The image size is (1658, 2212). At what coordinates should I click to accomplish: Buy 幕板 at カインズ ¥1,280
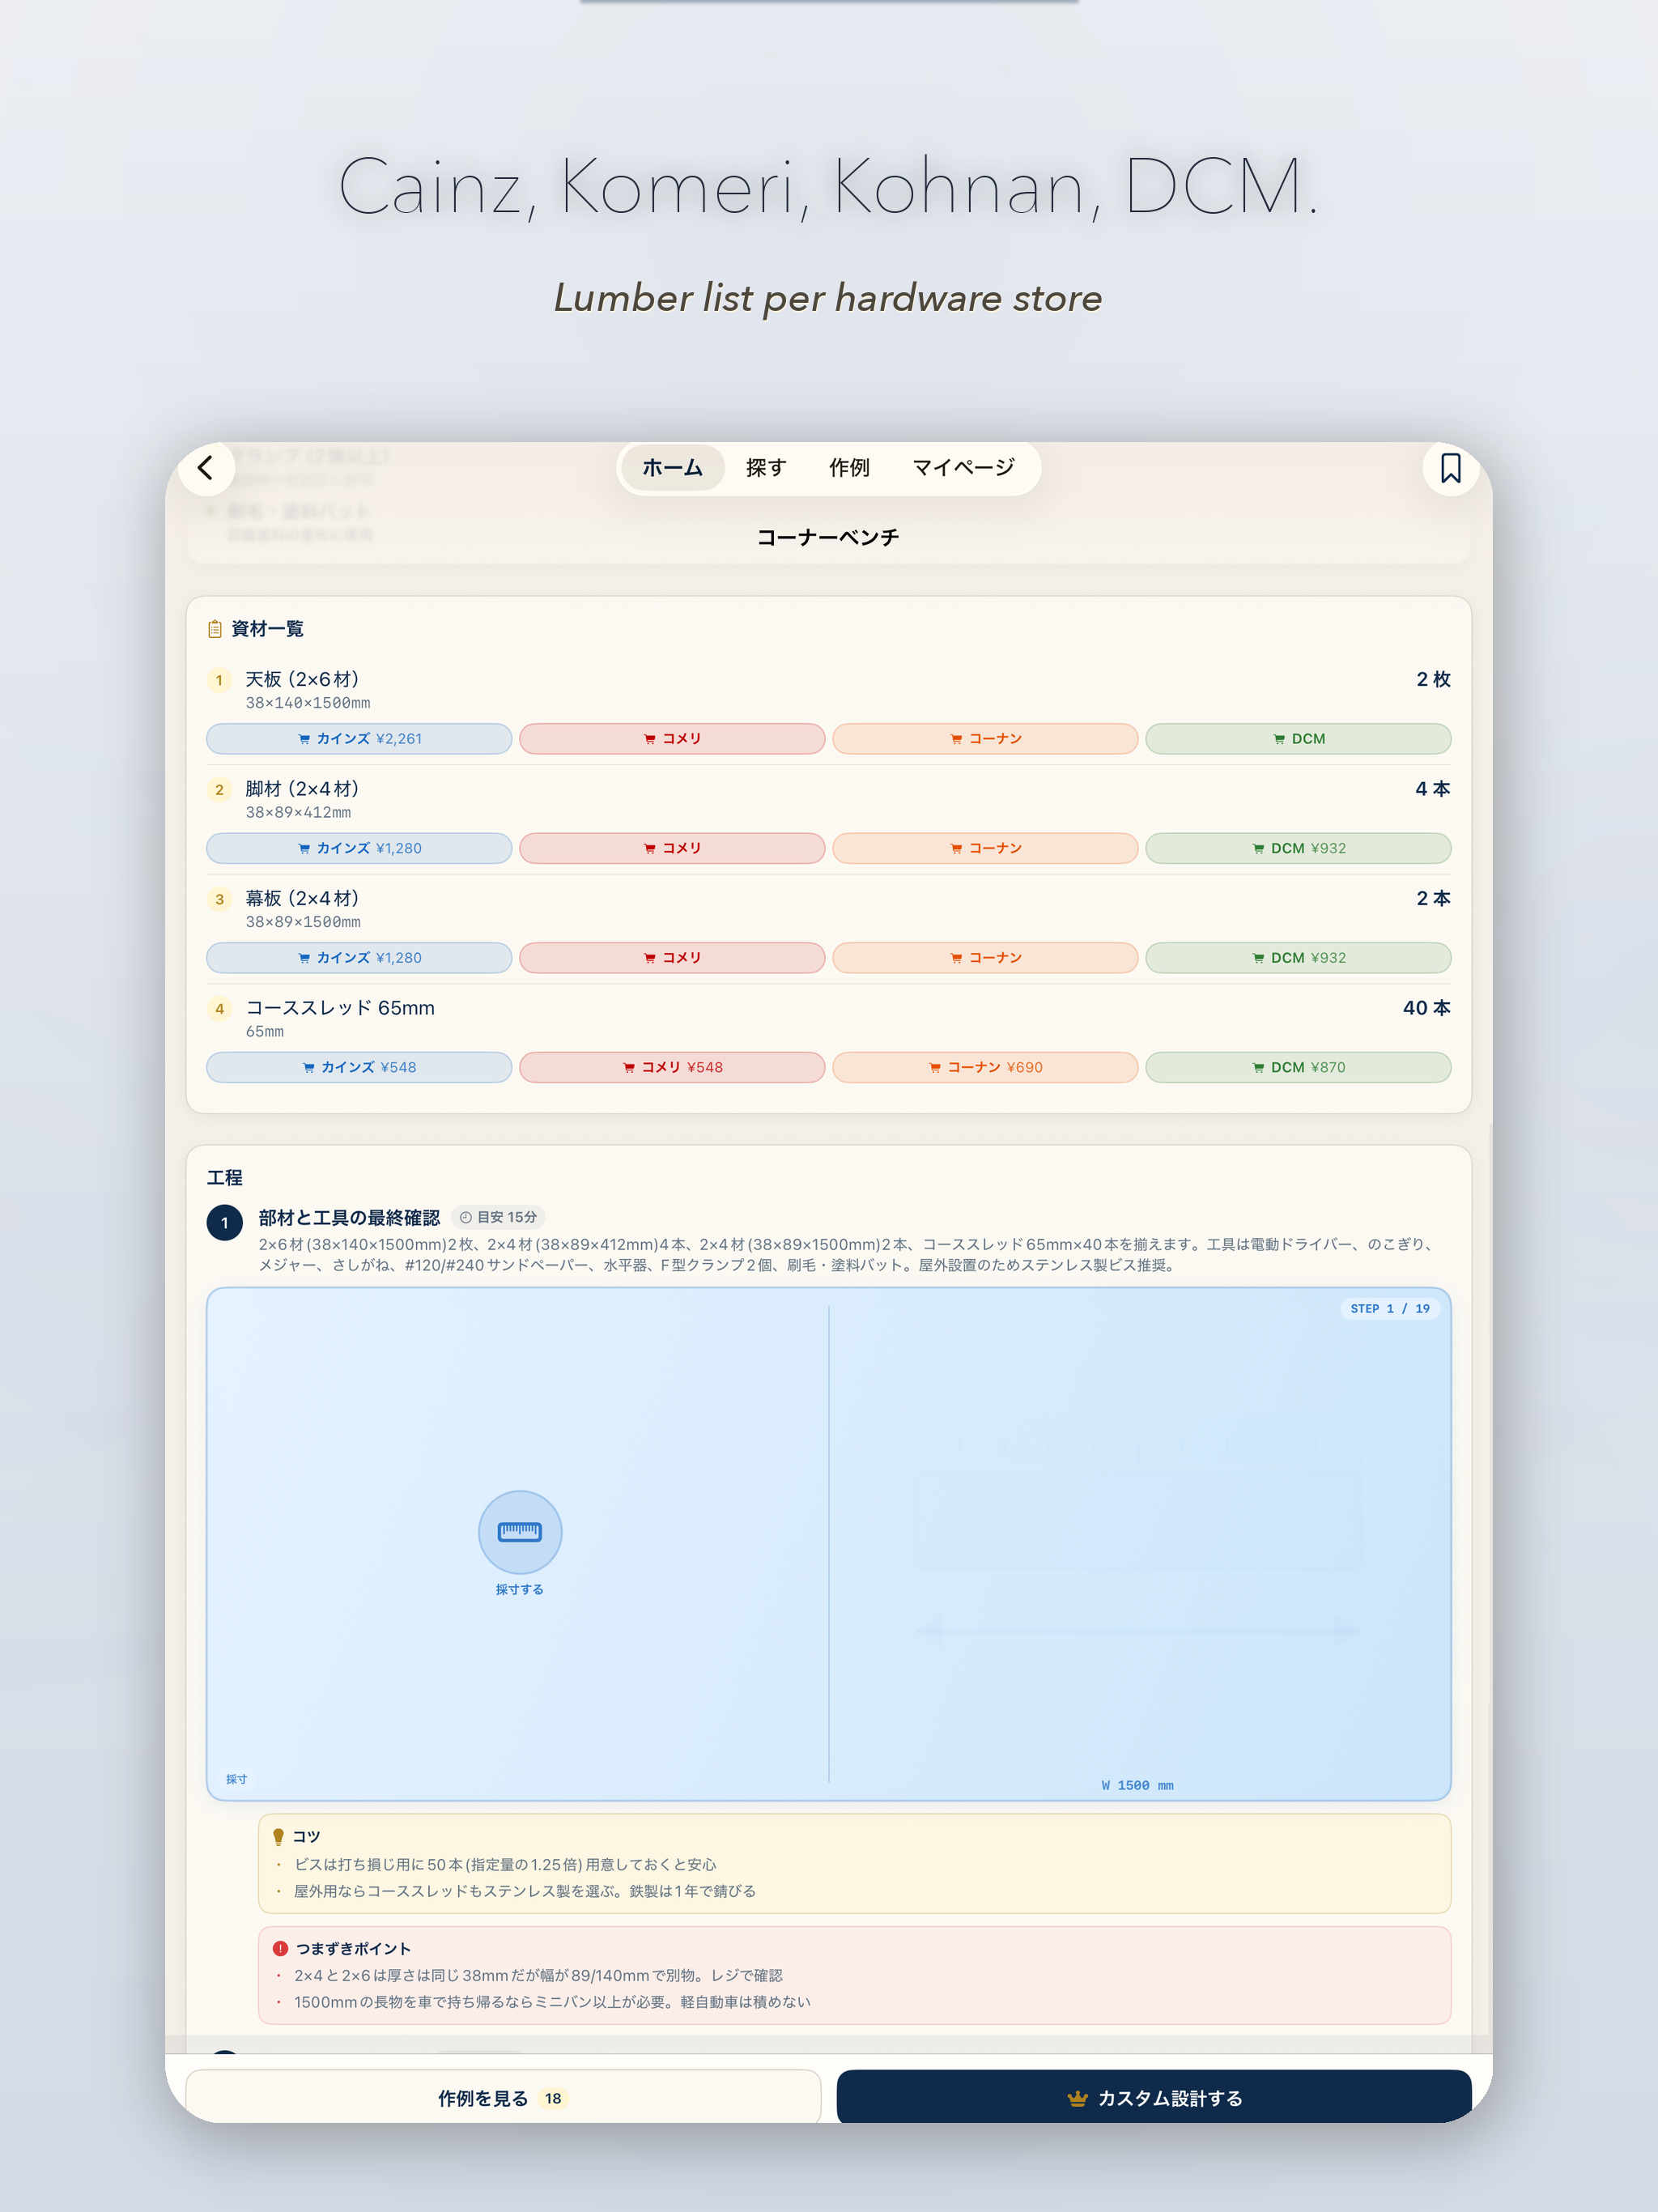coord(359,958)
